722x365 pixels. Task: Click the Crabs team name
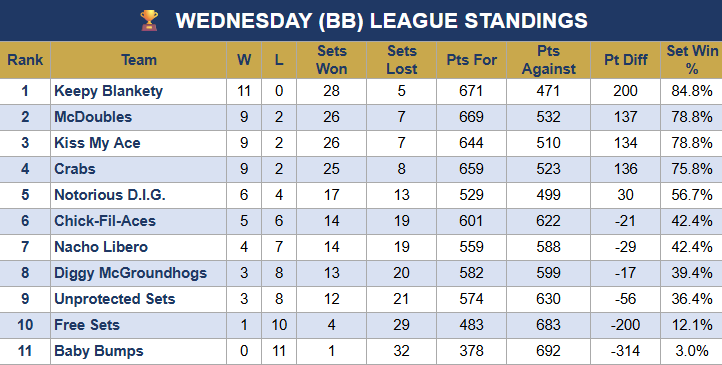click(75, 169)
